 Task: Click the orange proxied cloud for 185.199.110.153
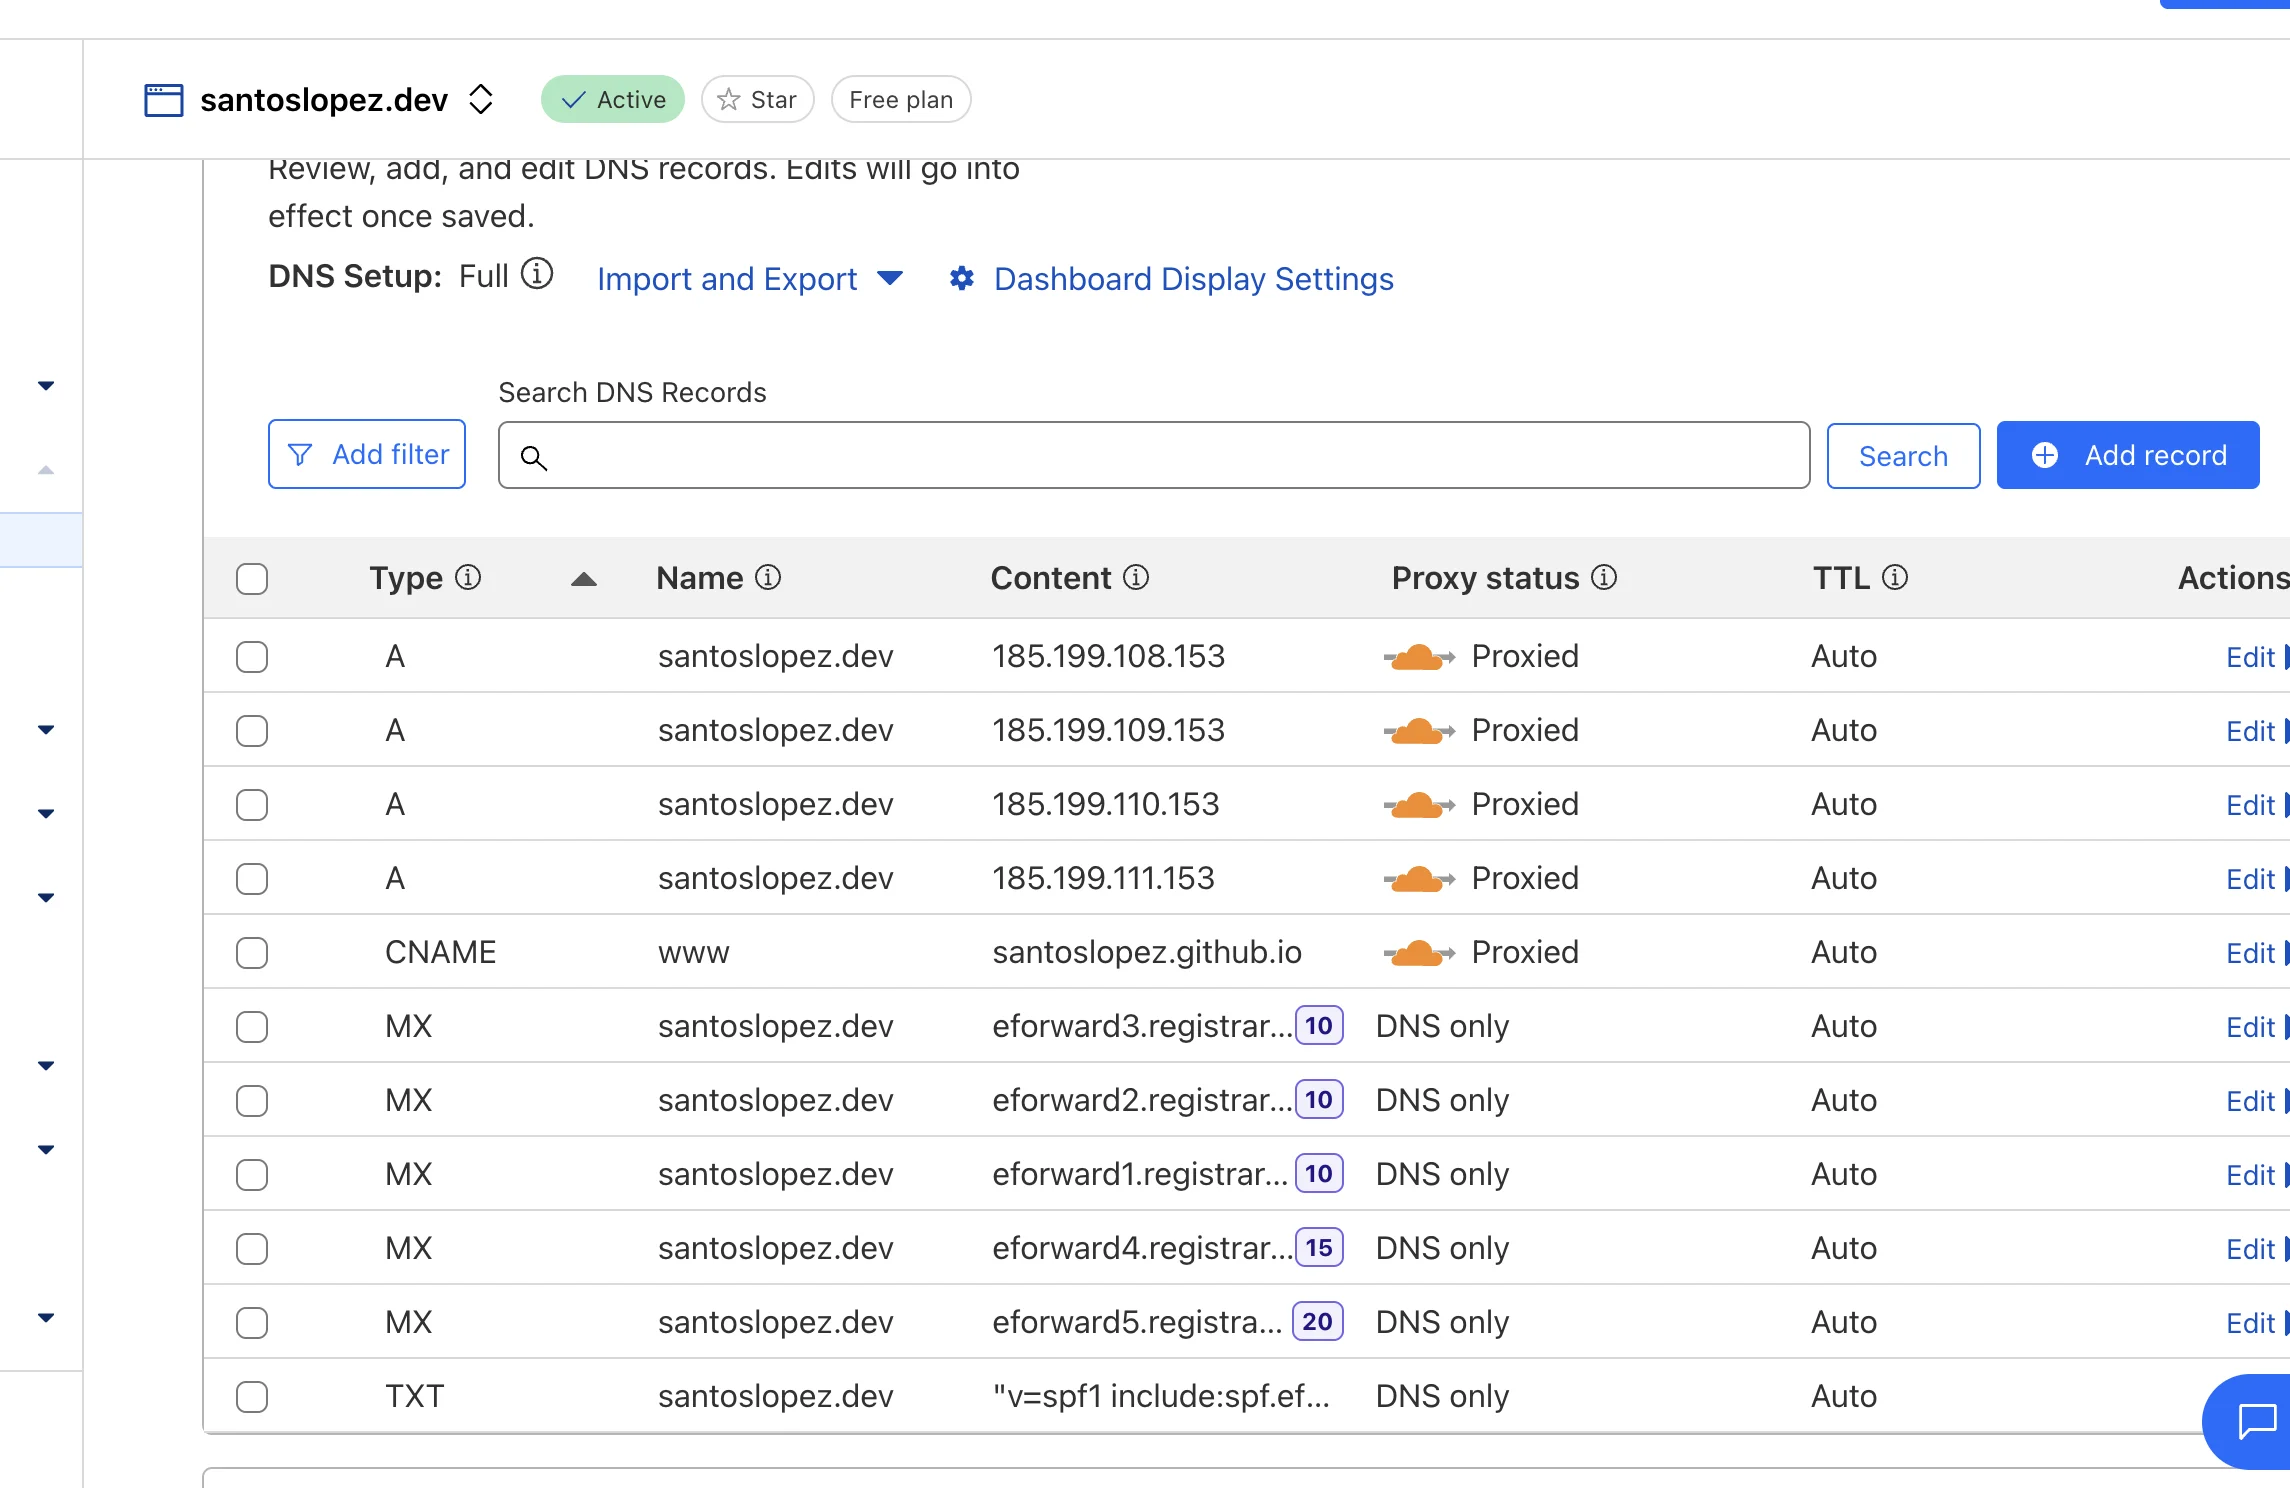tap(1419, 805)
